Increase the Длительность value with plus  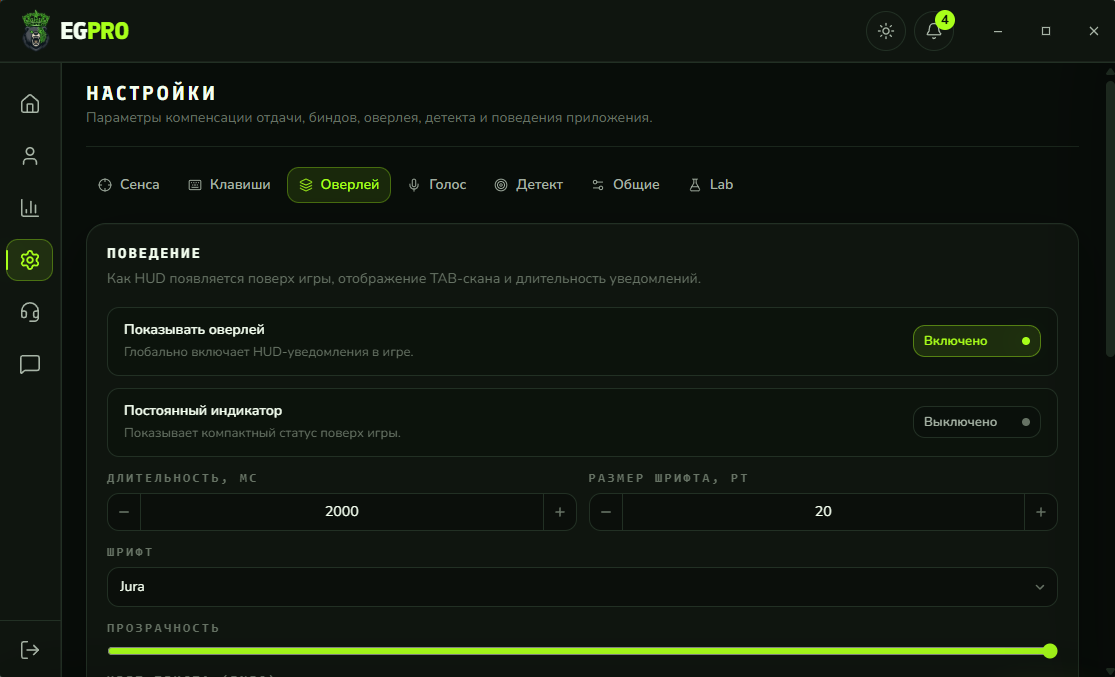[560, 512]
